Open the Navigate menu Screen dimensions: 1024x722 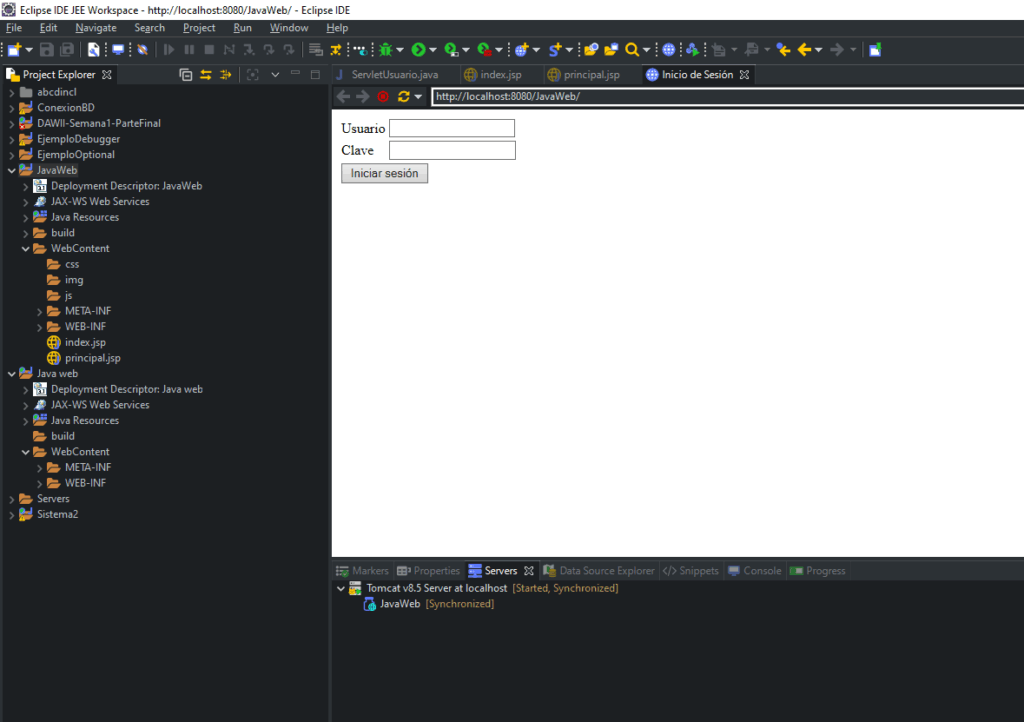pos(95,28)
